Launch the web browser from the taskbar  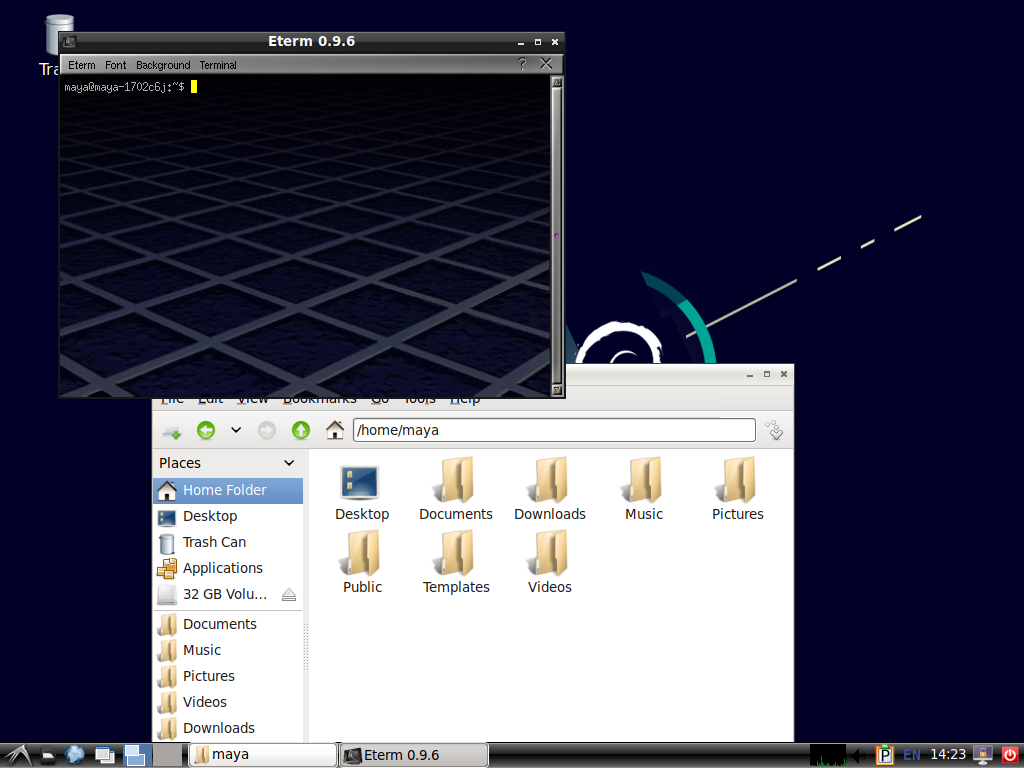click(x=75, y=755)
